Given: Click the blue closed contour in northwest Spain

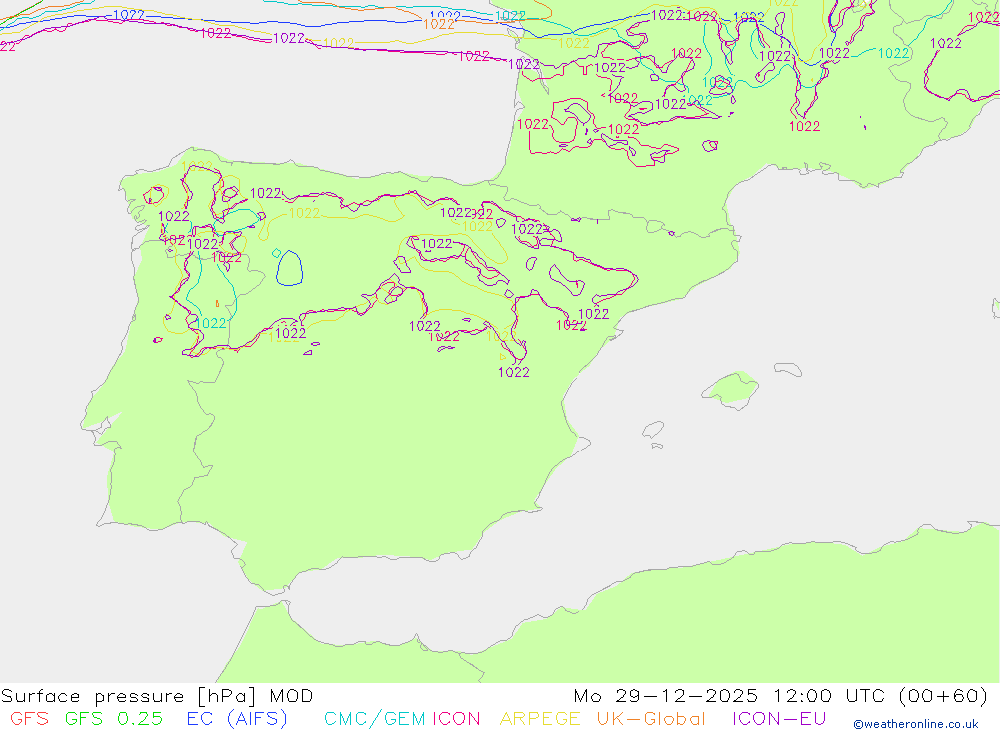Looking at the screenshot, I should (x=289, y=268).
